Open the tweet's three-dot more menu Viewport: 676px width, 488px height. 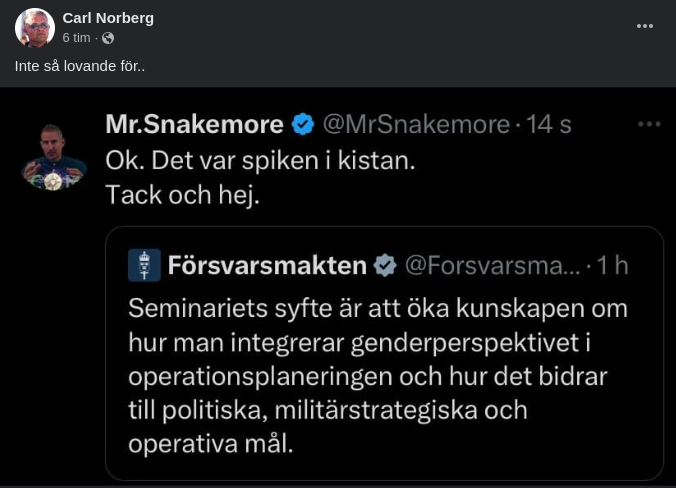(x=649, y=124)
